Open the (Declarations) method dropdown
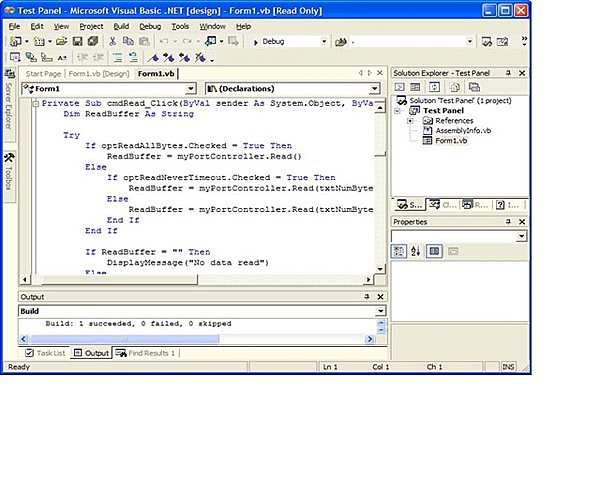This screenshot has height=480, width=600. click(x=374, y=89)
